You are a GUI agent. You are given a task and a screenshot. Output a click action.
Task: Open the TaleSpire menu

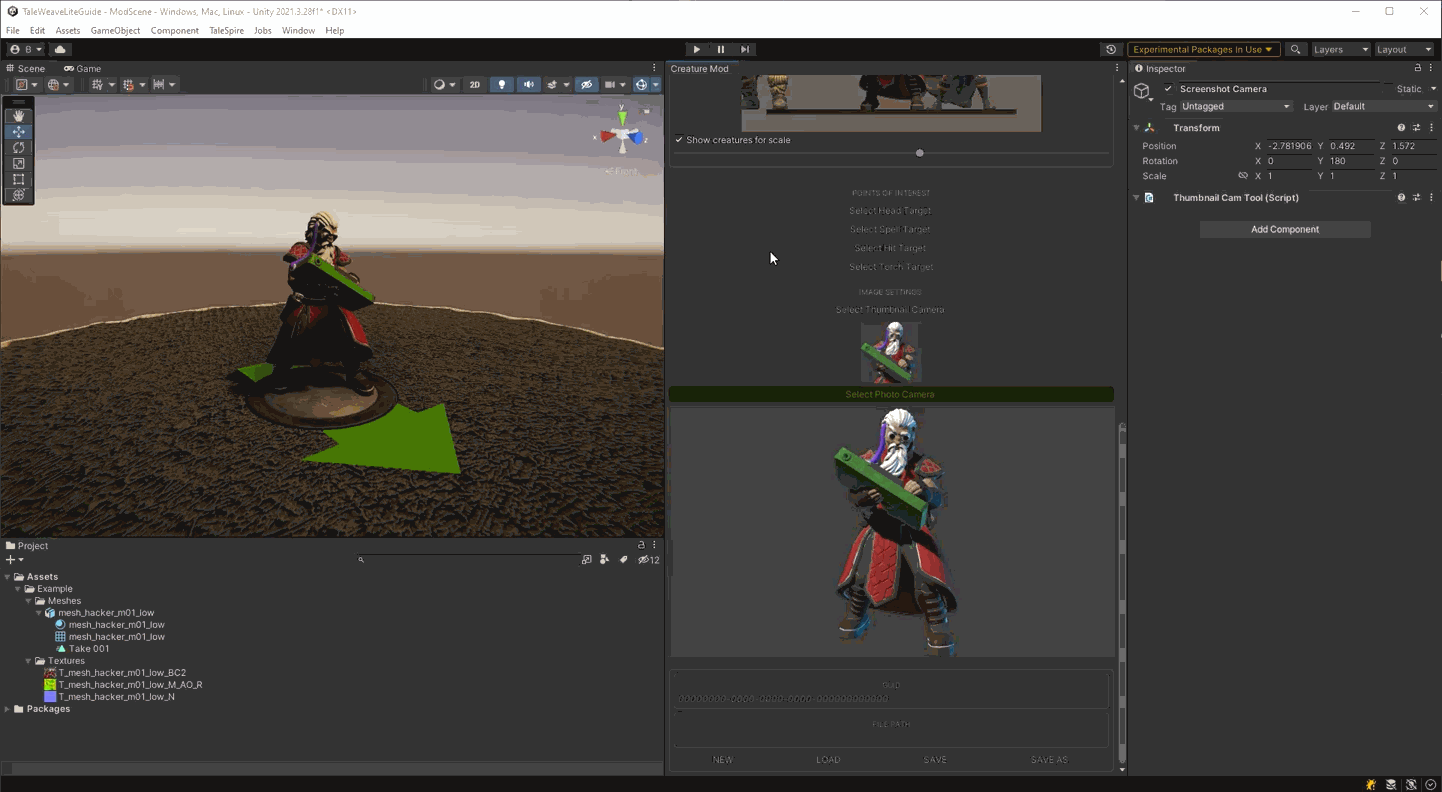click(226, 31)
